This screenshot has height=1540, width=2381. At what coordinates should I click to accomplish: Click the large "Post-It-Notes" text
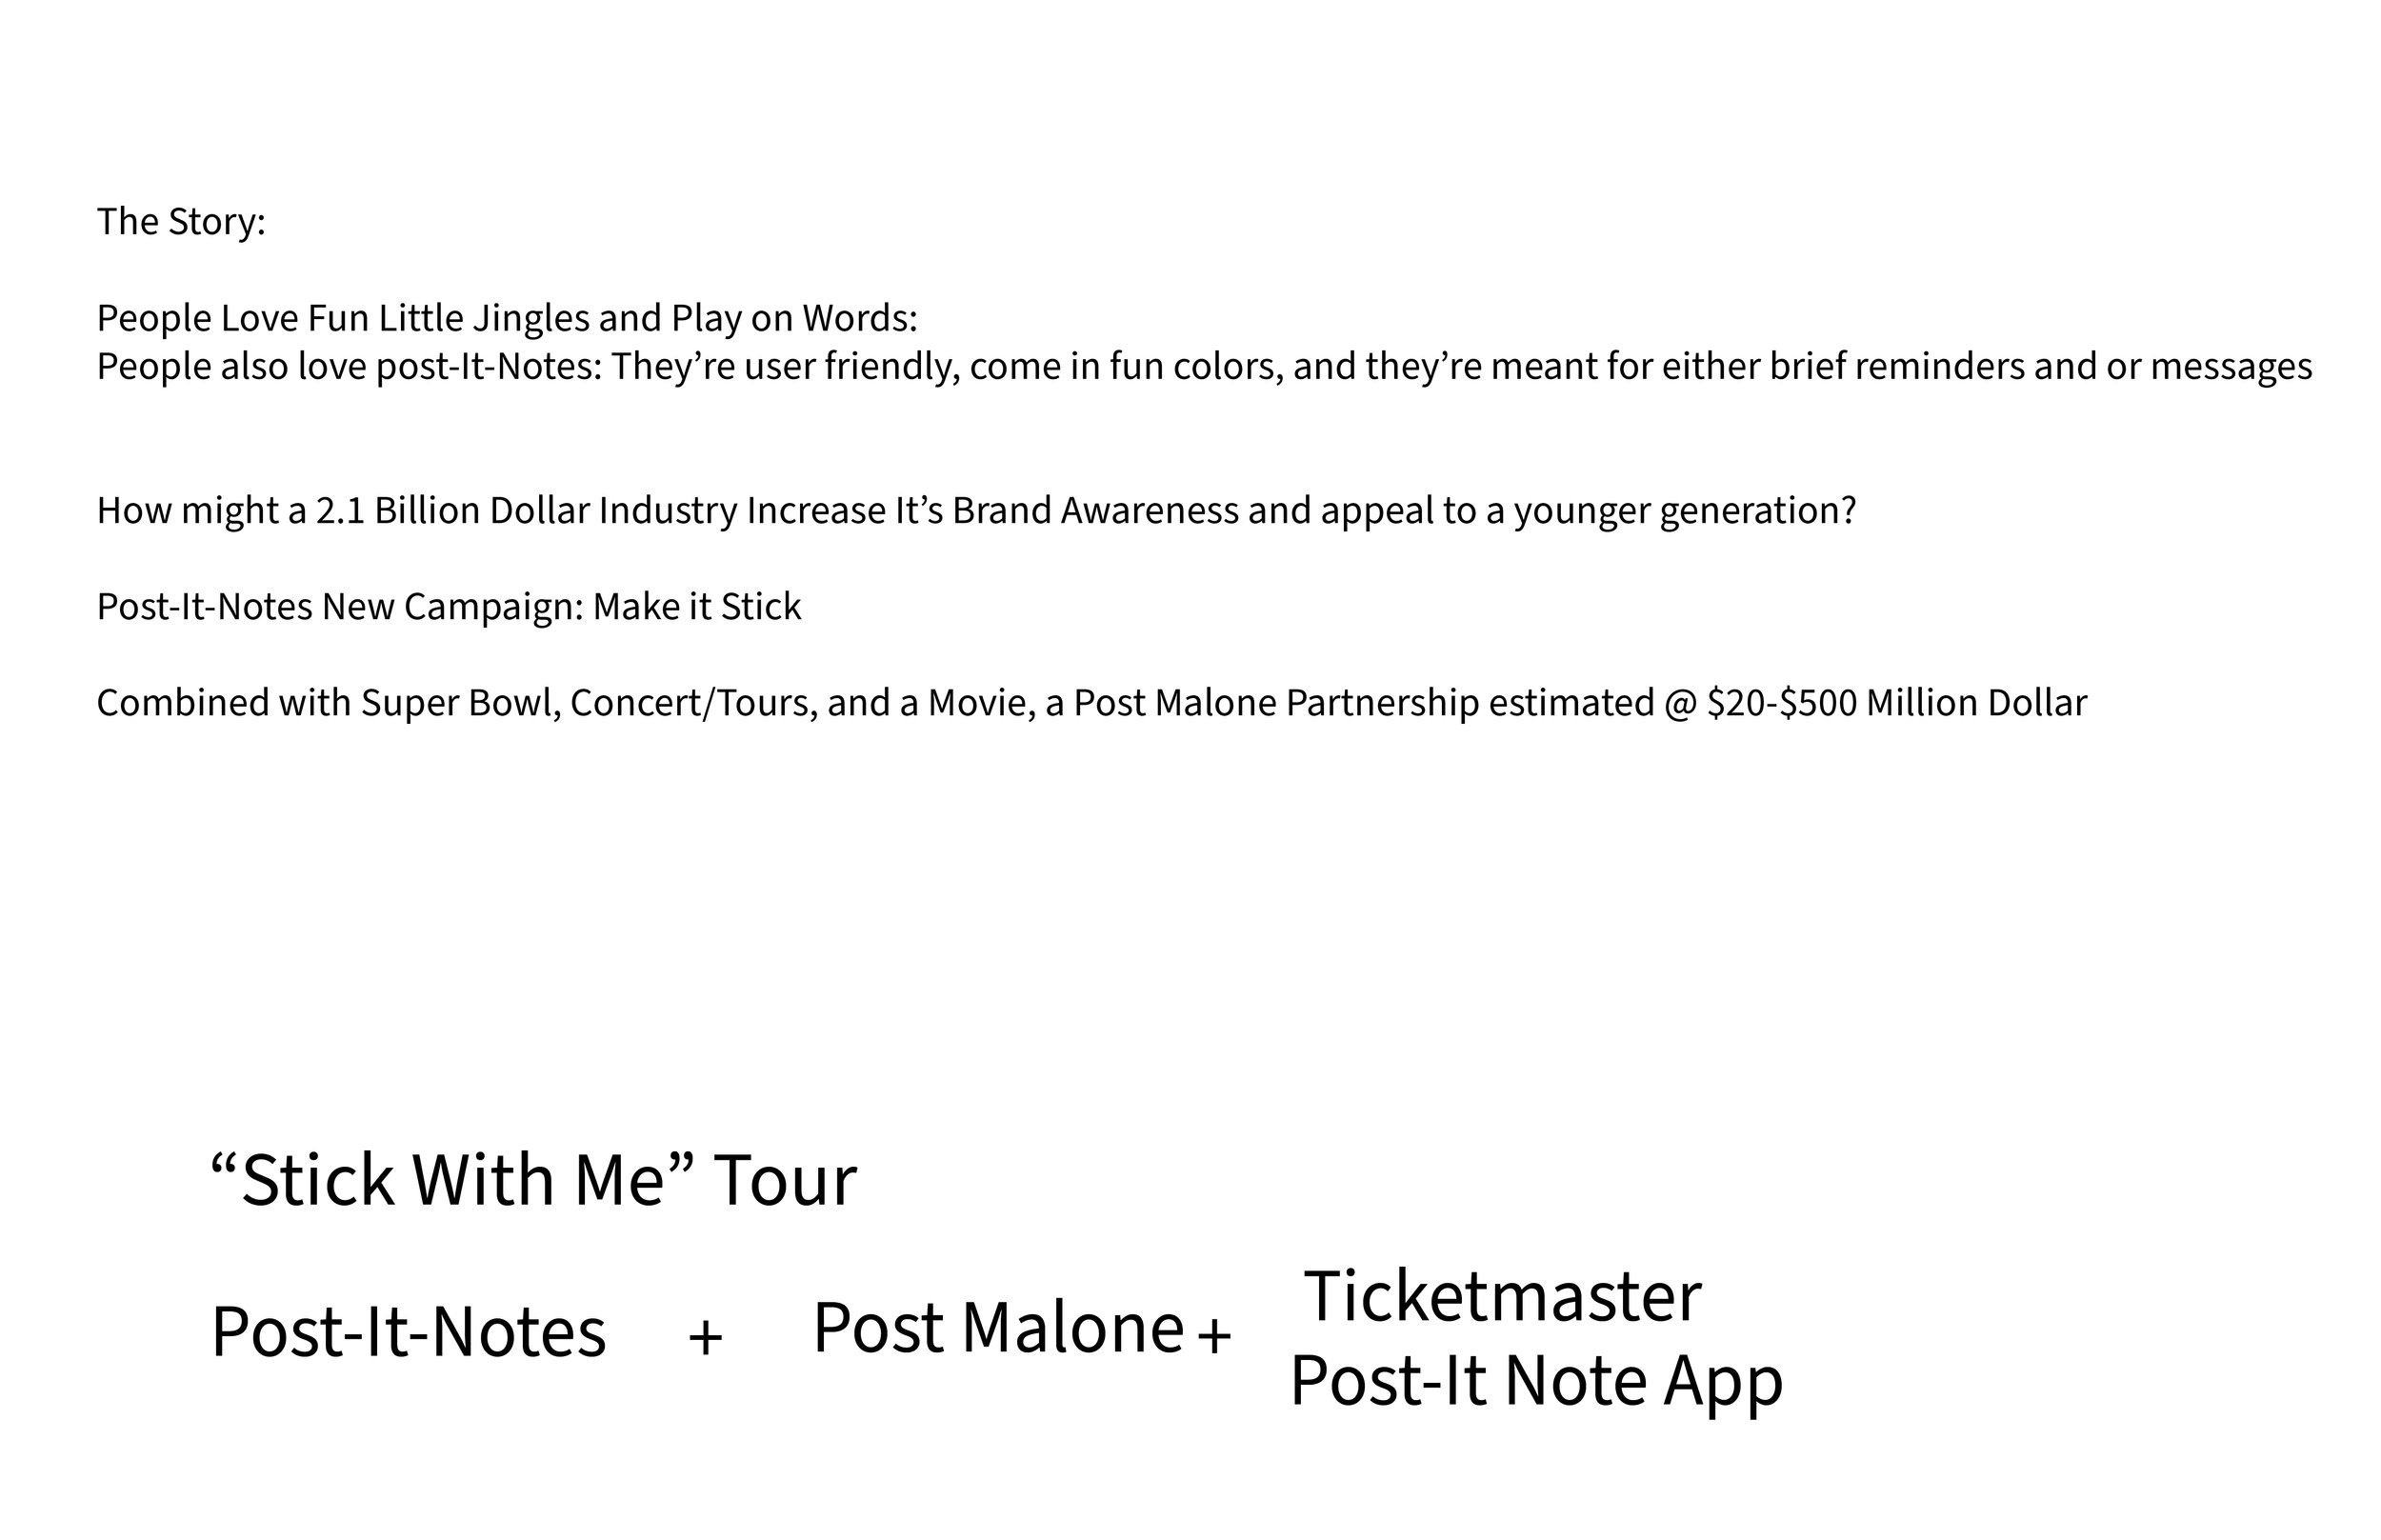point(408,1332)
